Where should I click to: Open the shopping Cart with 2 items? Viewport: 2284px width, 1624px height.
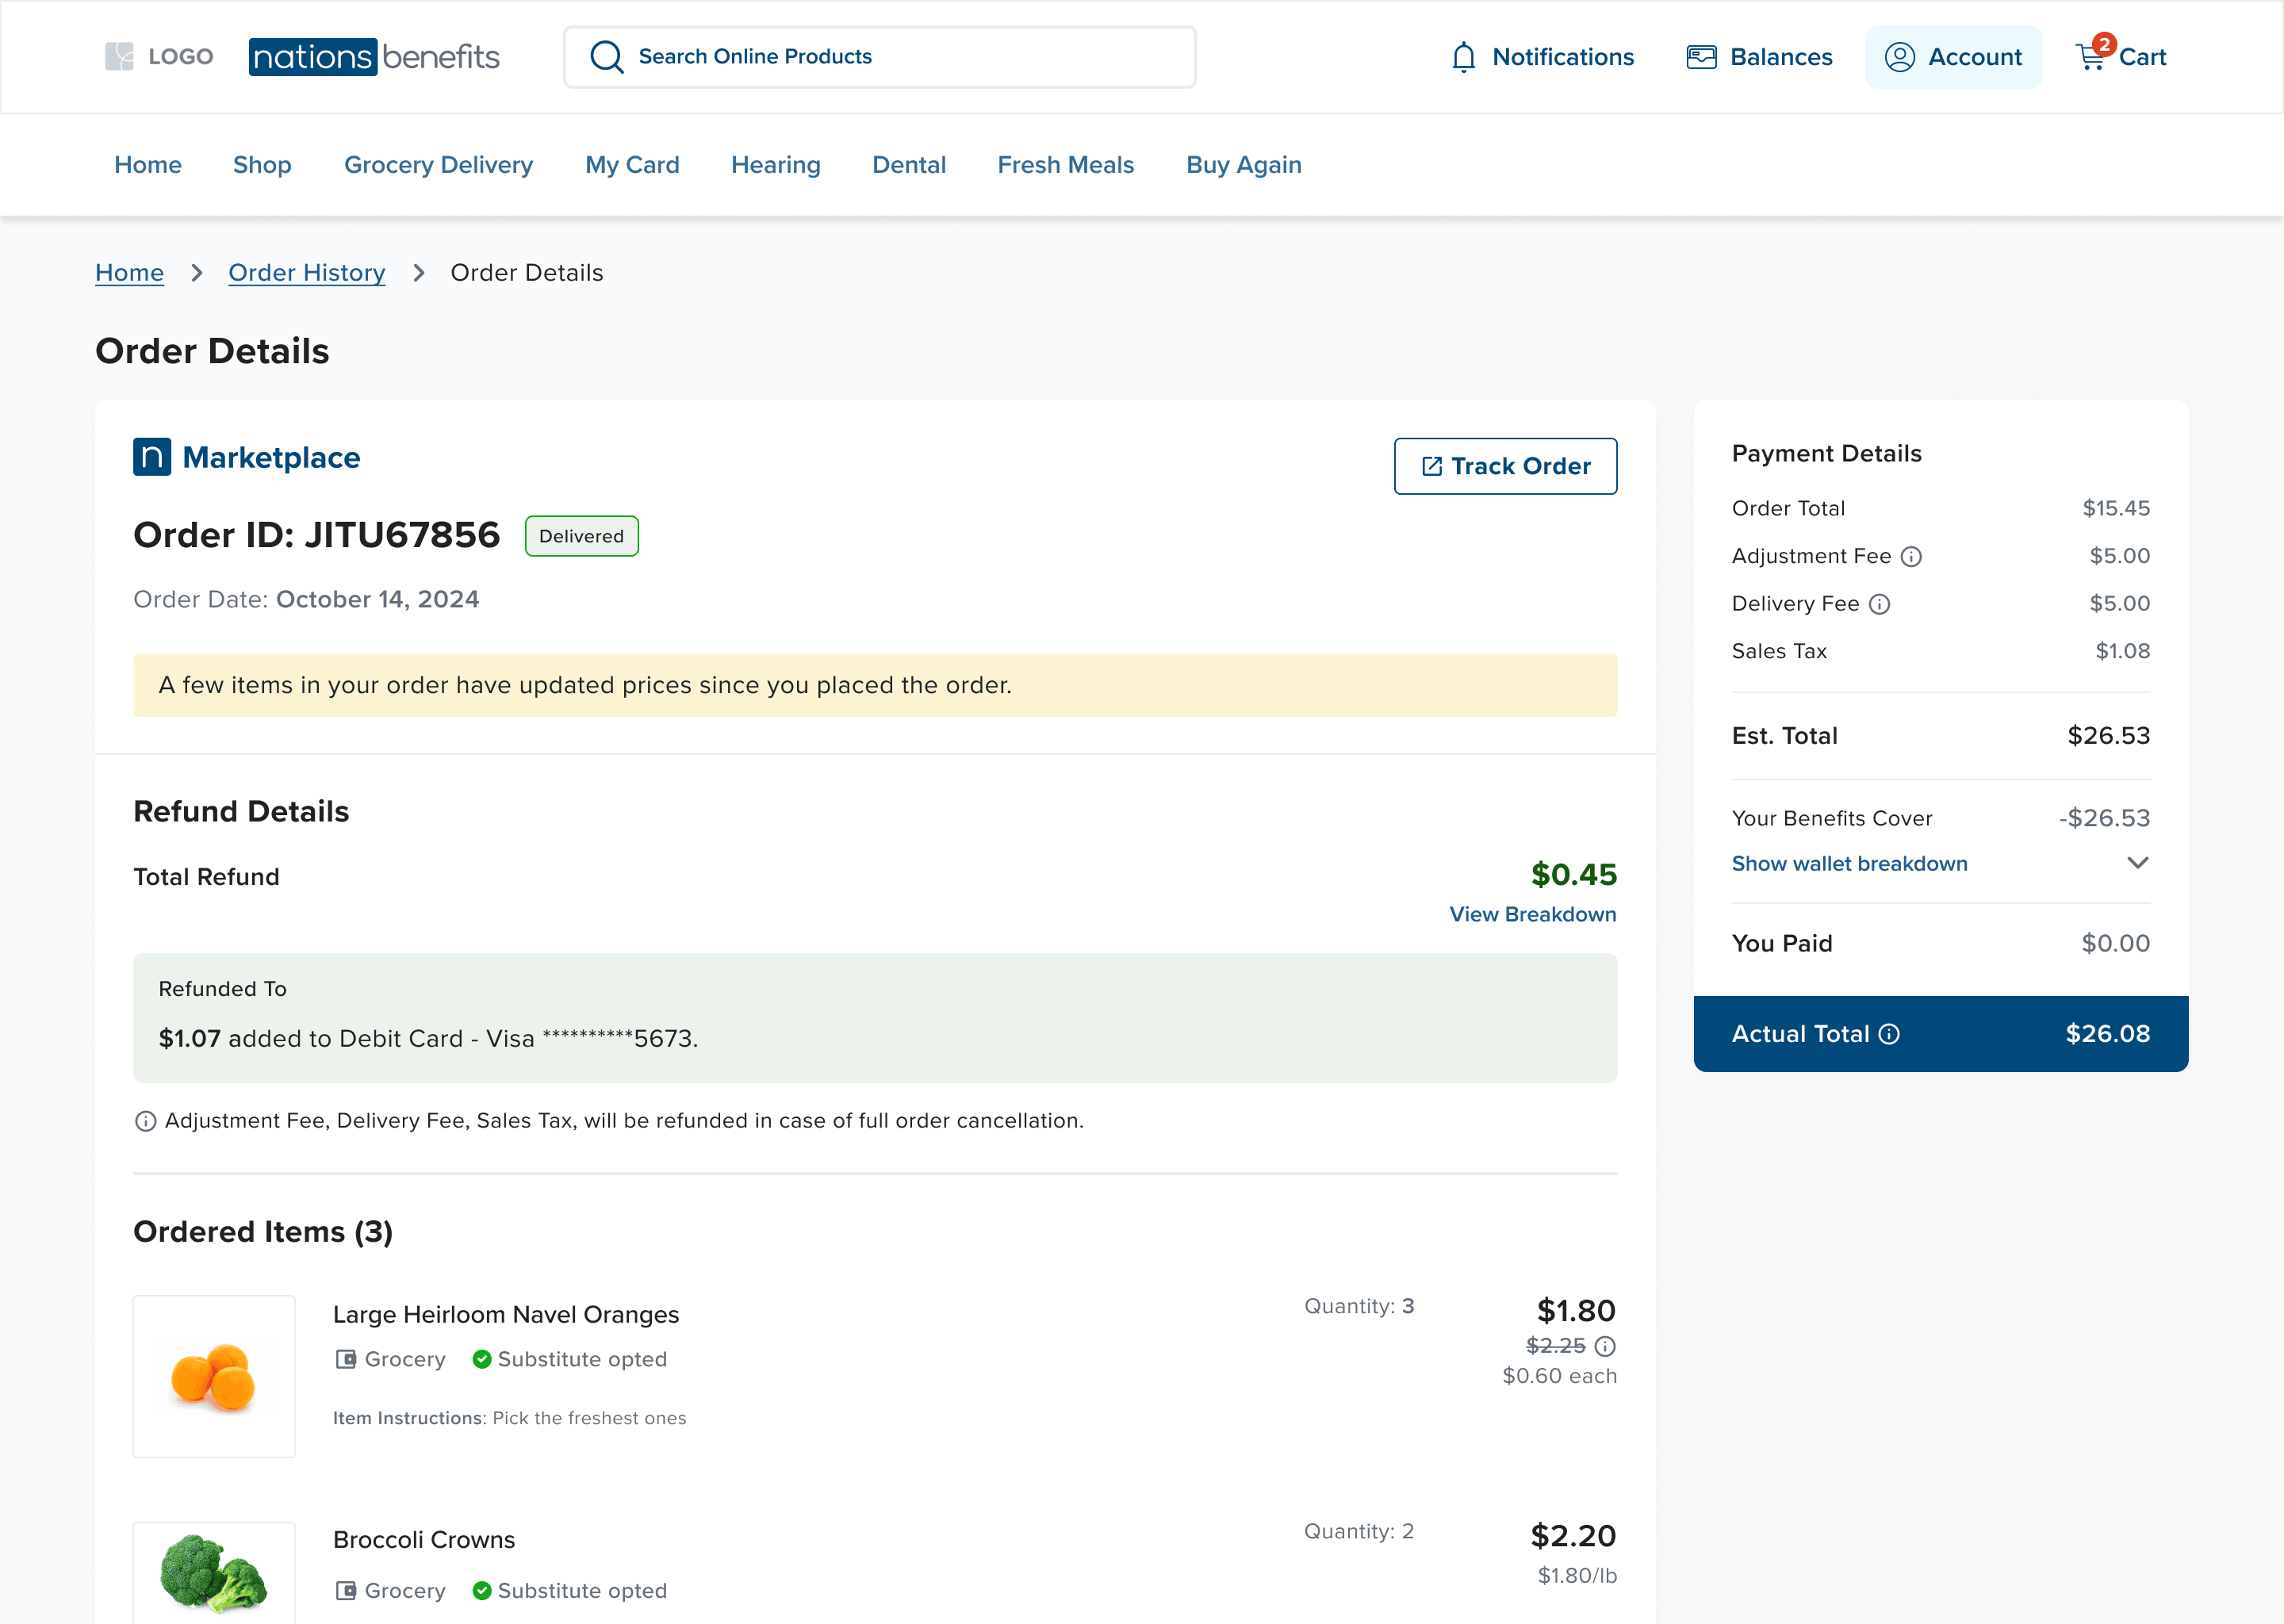2090,57
